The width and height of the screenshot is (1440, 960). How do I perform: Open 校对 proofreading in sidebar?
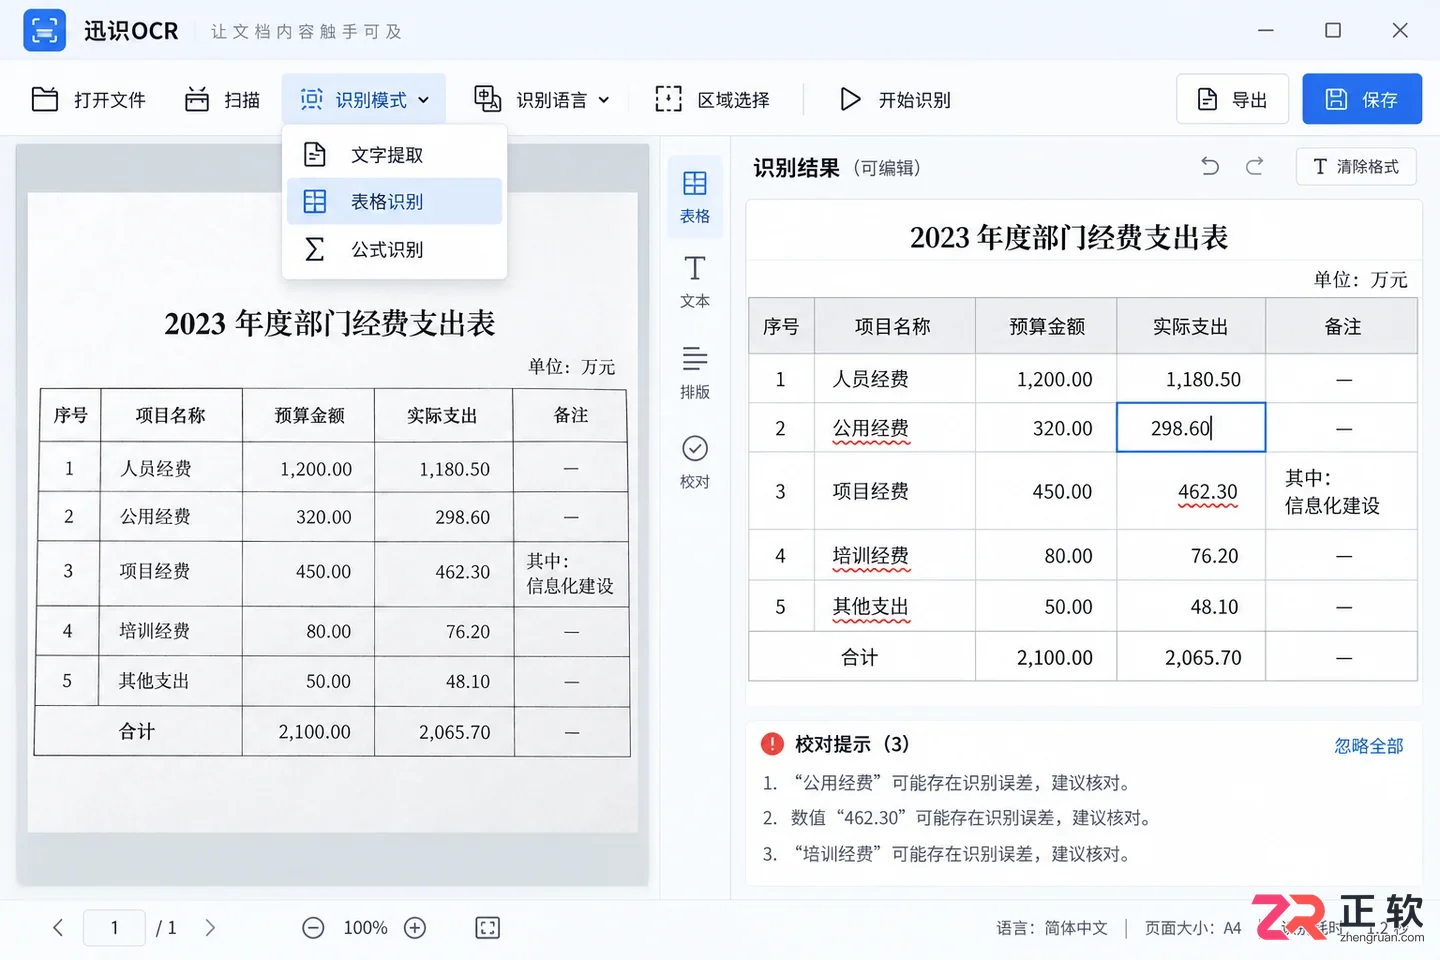coord(695,462)
